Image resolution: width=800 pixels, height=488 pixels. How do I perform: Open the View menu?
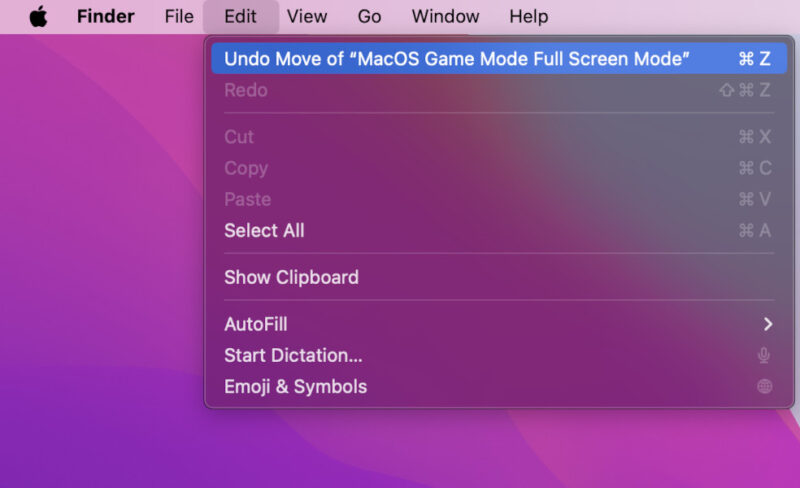click(x=307, y=16)
